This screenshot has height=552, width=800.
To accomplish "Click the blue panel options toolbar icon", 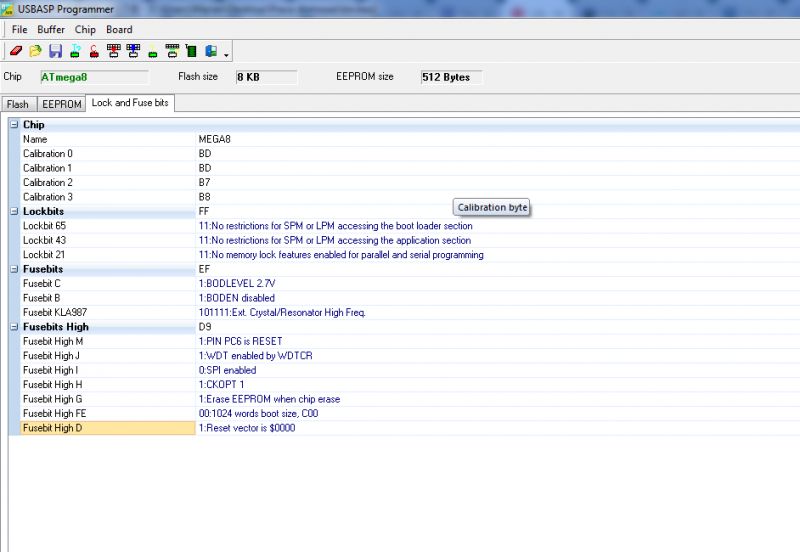I will click(211, 51).
